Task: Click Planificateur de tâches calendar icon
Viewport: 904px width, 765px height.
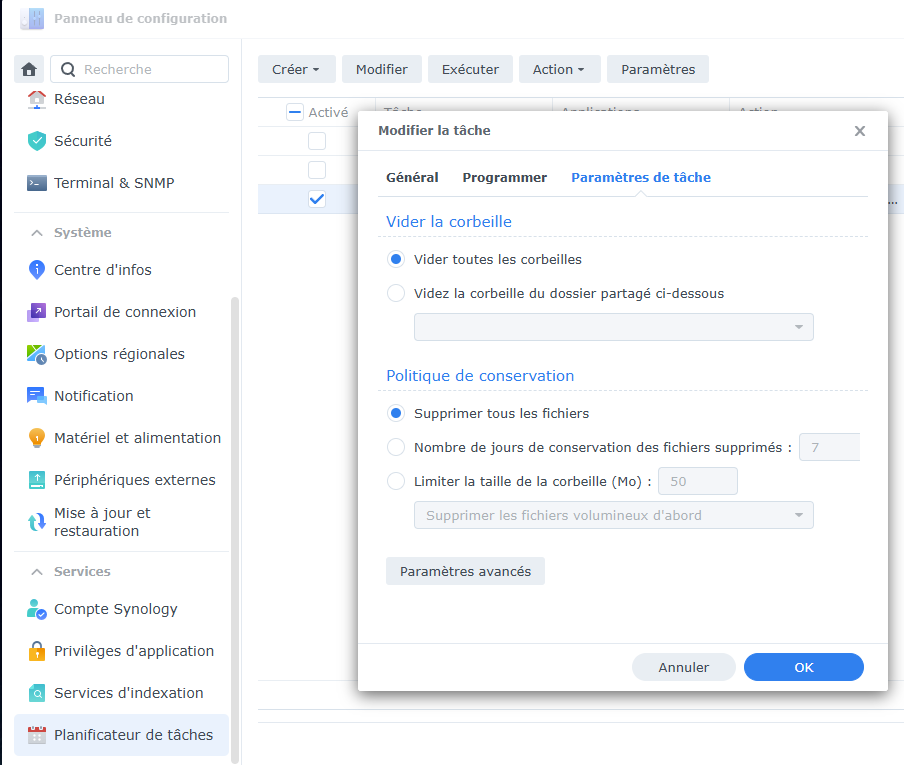Action: point(37,735)
